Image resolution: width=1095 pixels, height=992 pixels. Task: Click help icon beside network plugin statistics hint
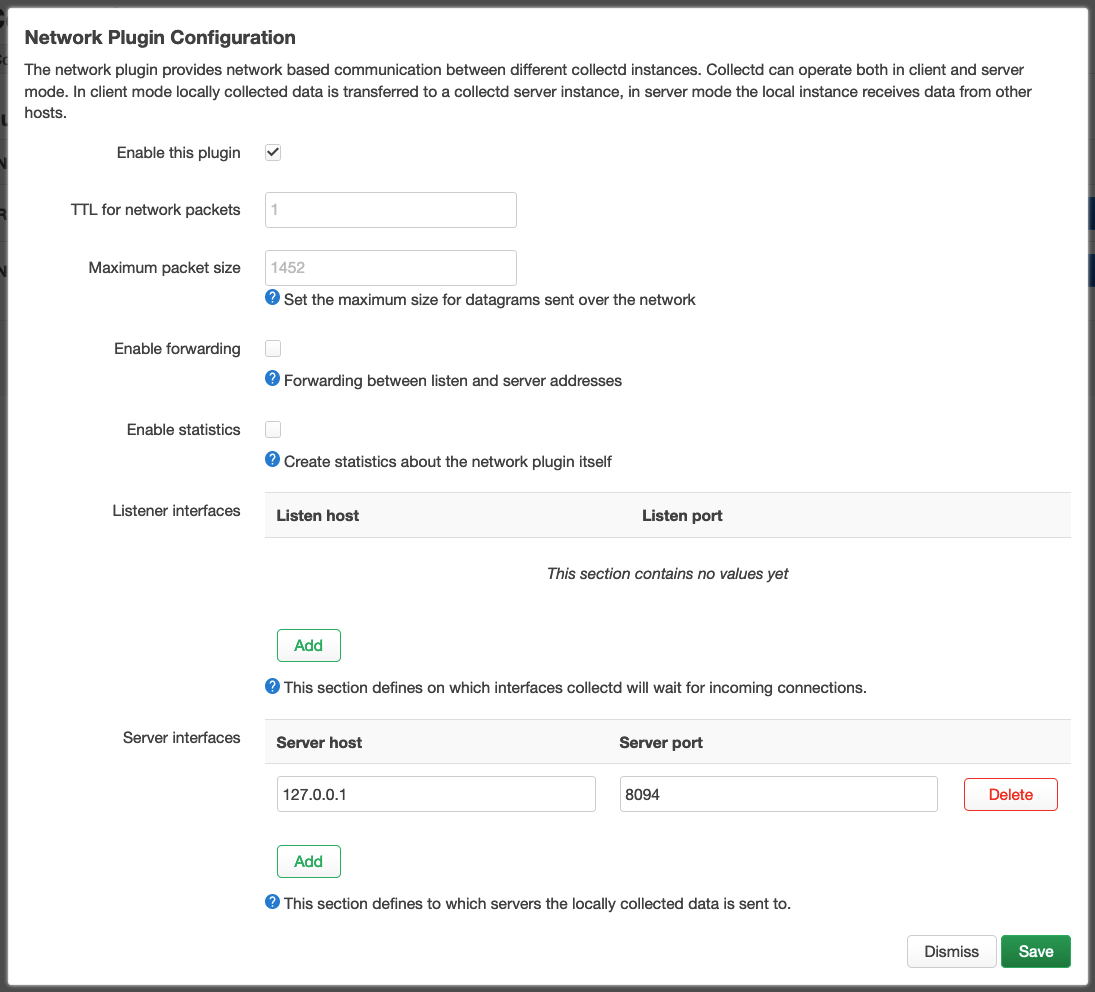[272, 460]
